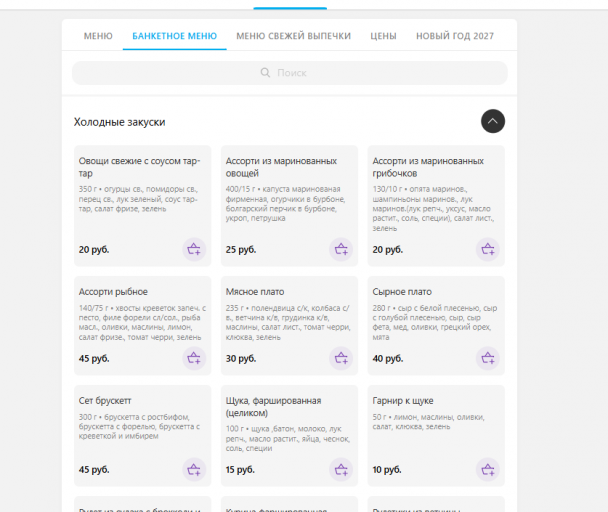Click the Холодные закуски heading
This screenshot has width=608, height=512.
(x=119, y=122)
